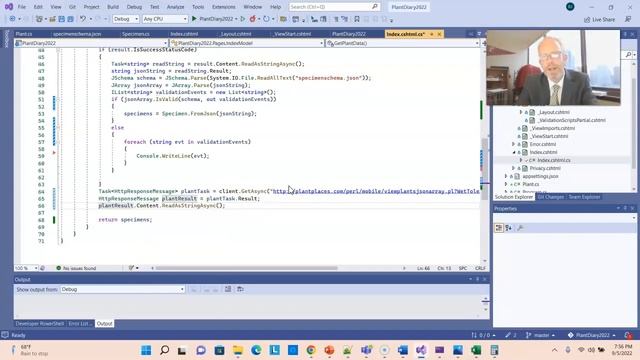Switch to the specimenschema.json tab
This screenshot has width=640, height=360.
pyautogui.click(x=77, y=34)
